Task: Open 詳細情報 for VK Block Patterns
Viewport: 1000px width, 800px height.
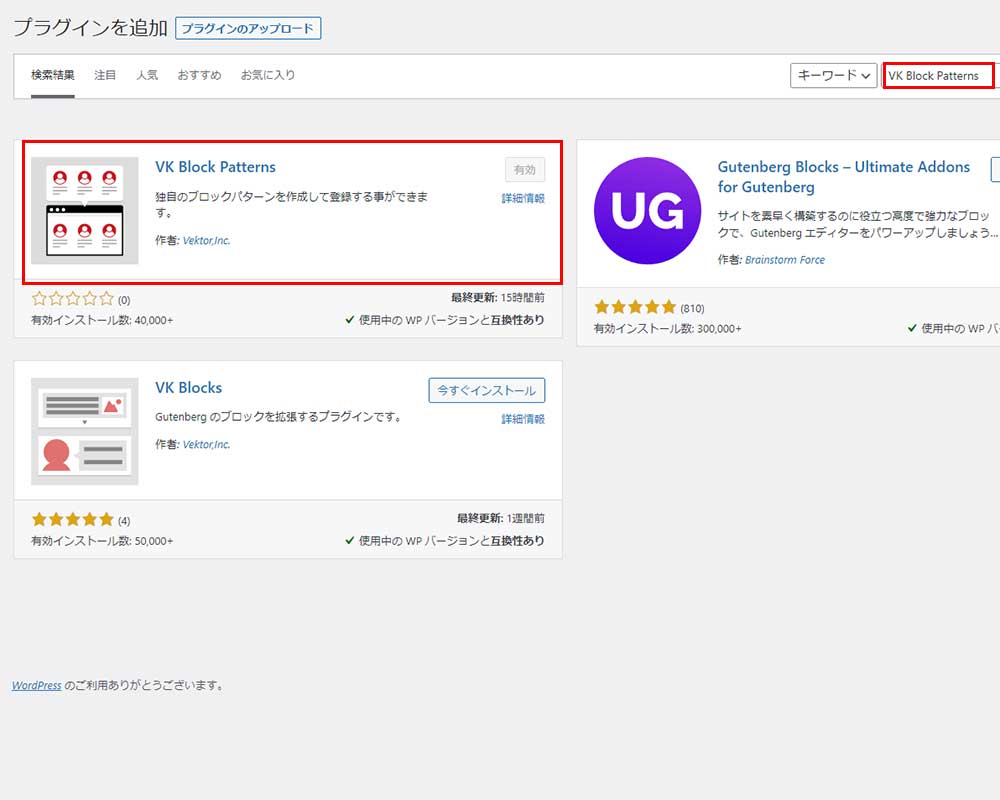Action: coord(523,199)
